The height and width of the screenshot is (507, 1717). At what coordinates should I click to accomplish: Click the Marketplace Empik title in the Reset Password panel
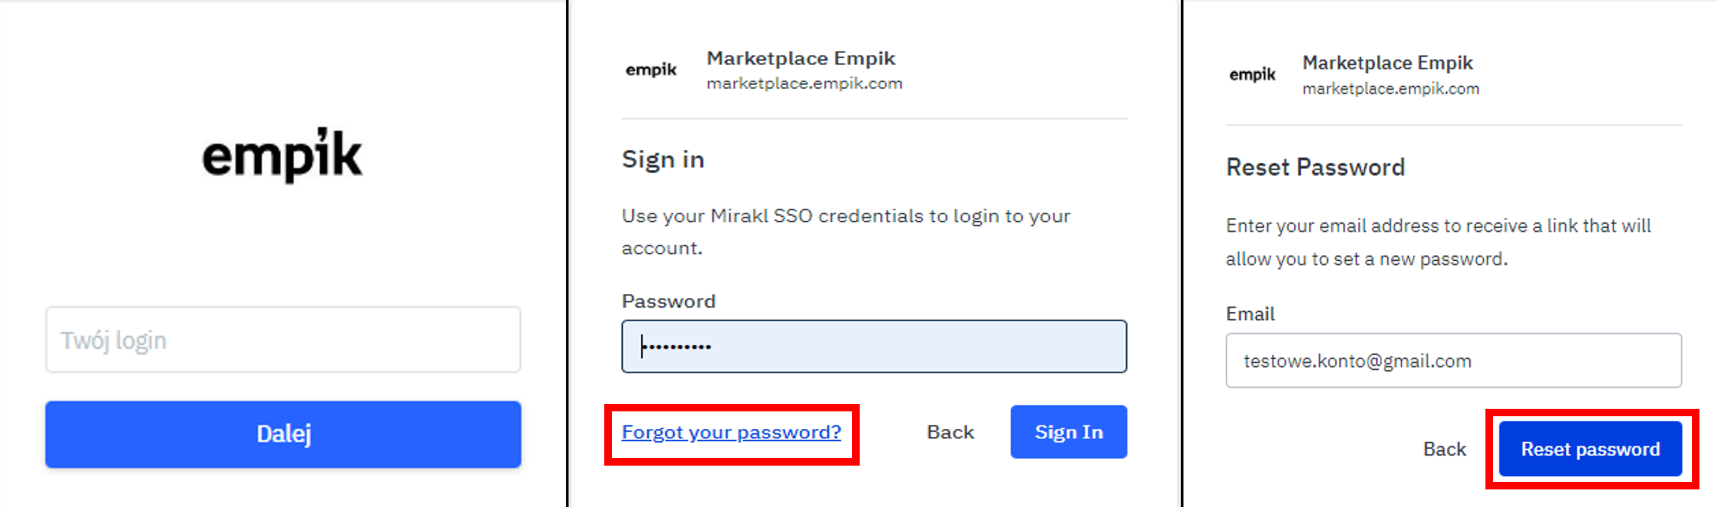(x=1387, y=62)
